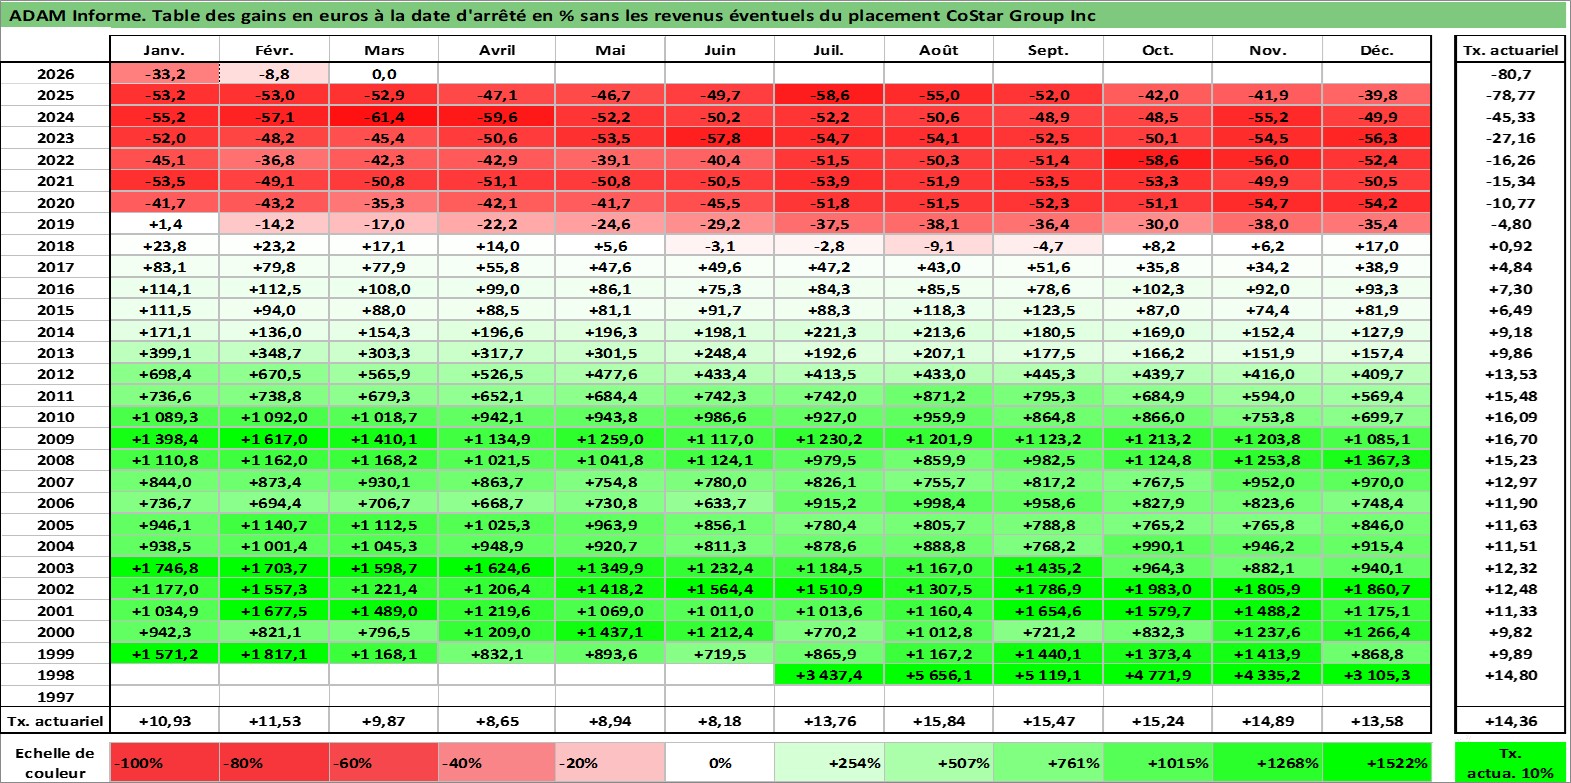Select the +10,93 bottom value under Janv.
1571x783 pixels.
coord(164,721)
